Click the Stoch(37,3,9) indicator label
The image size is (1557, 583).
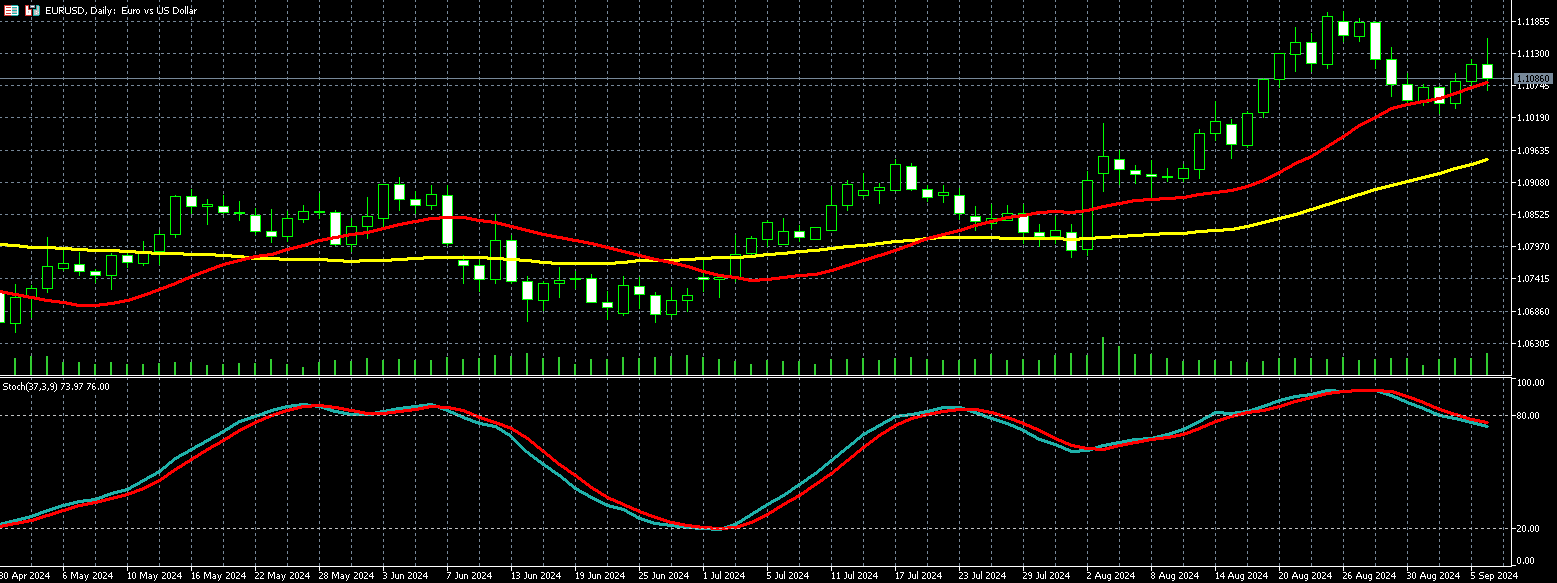(x=56, y=386)
